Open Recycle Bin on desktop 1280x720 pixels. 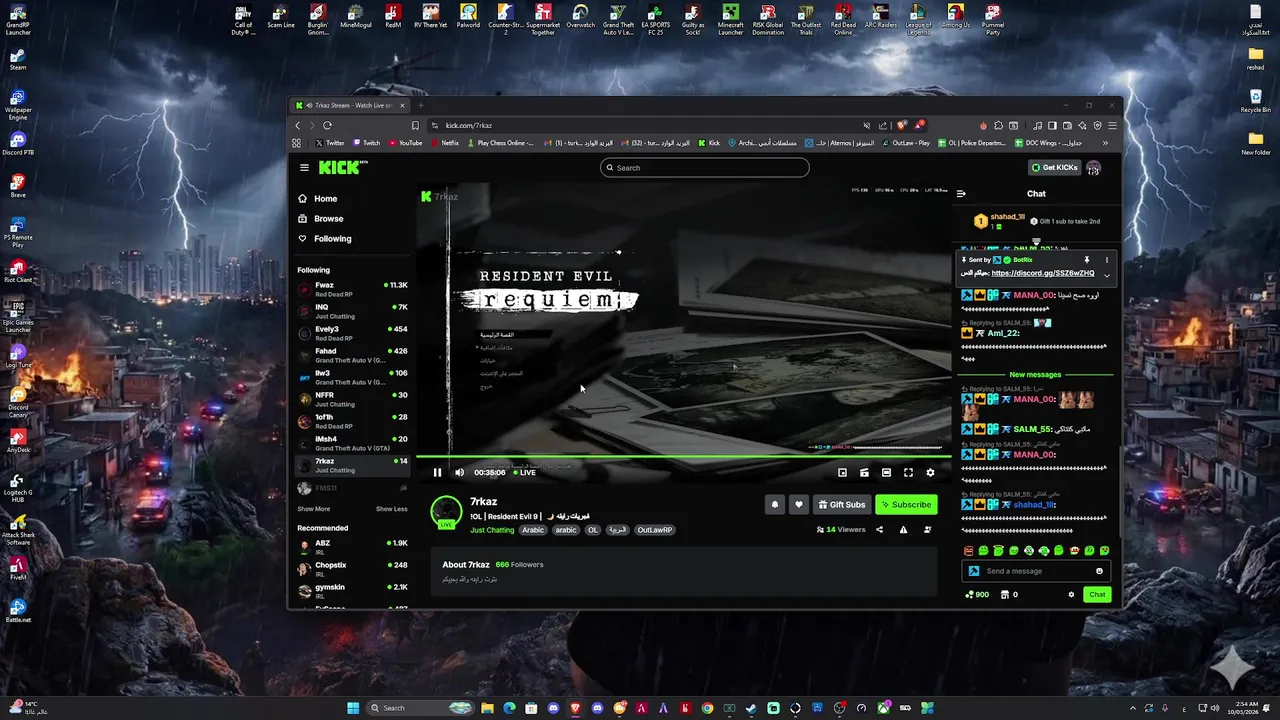(1256, 100)
